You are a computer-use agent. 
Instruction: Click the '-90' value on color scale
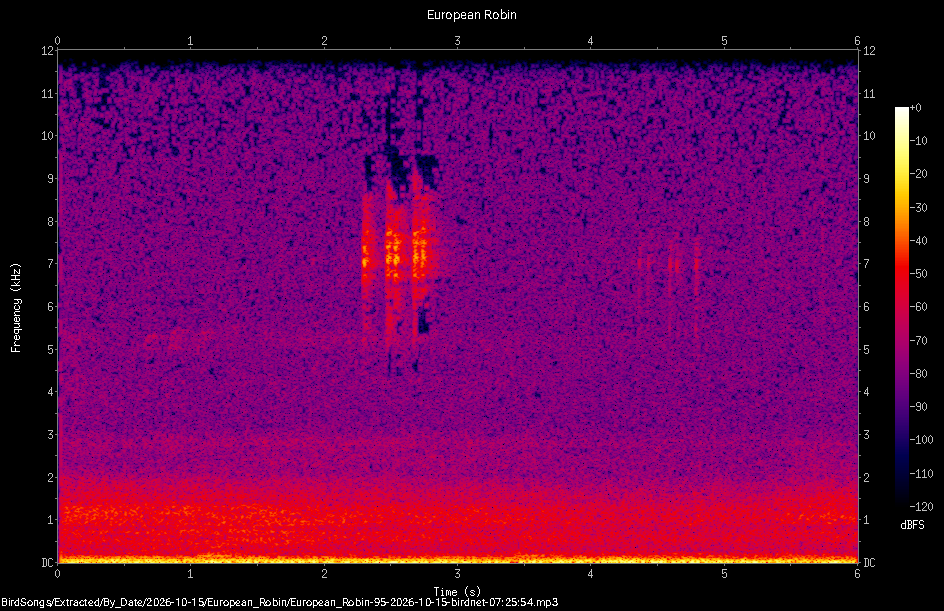919,406
